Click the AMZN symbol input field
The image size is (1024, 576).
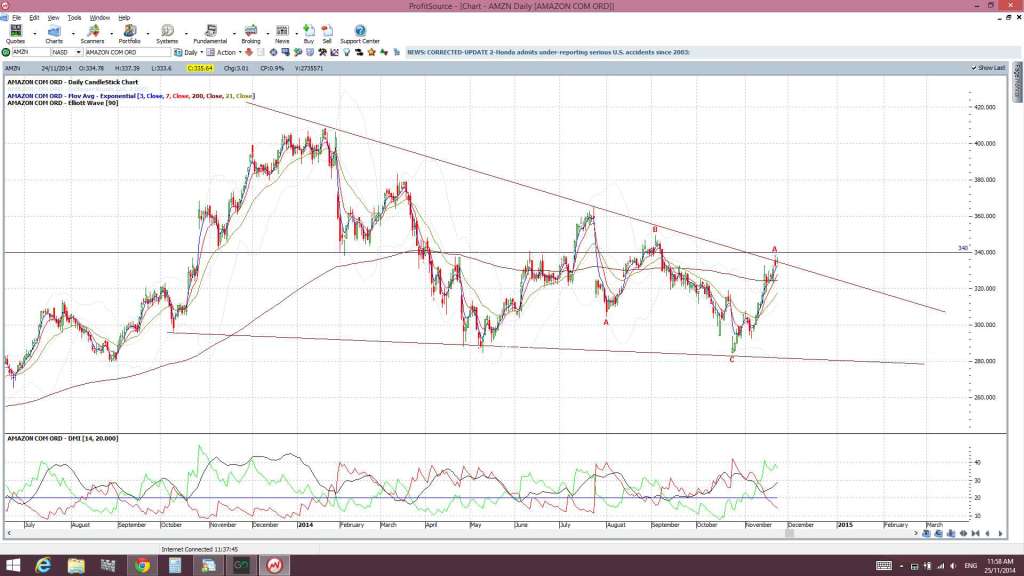tap(31, 52)
